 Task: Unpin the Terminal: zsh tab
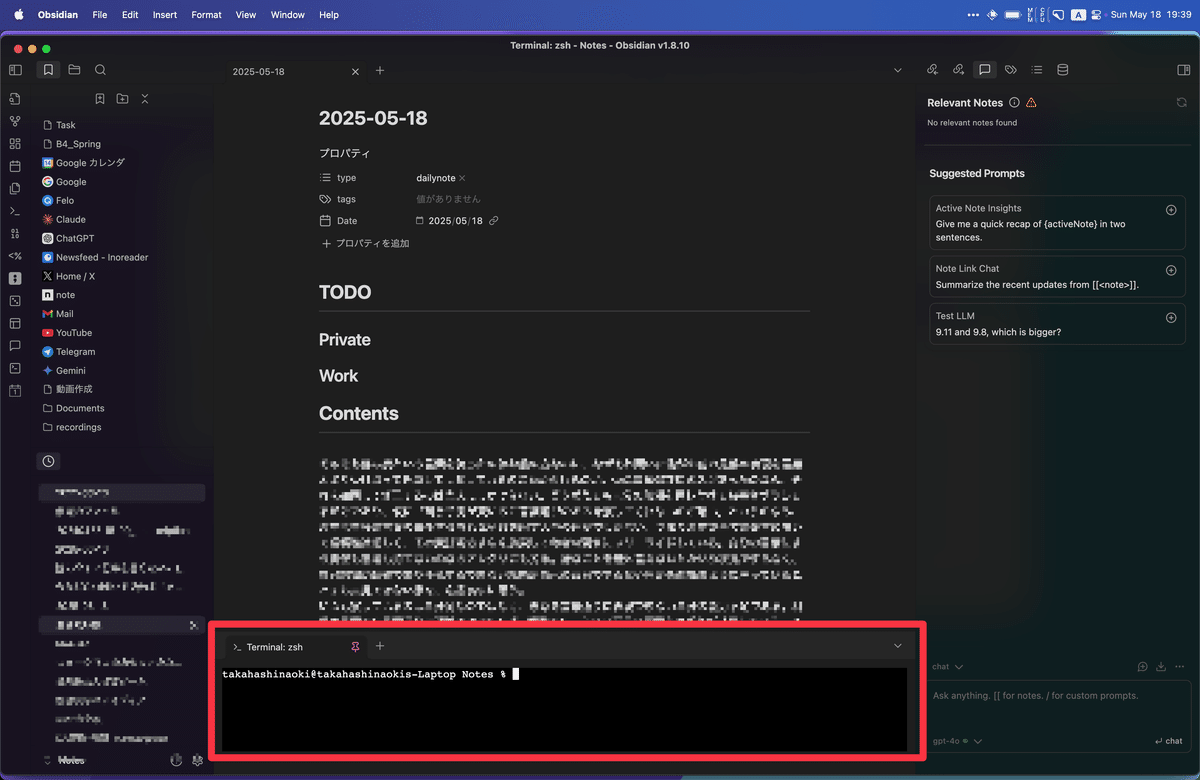tap(355, 646)
